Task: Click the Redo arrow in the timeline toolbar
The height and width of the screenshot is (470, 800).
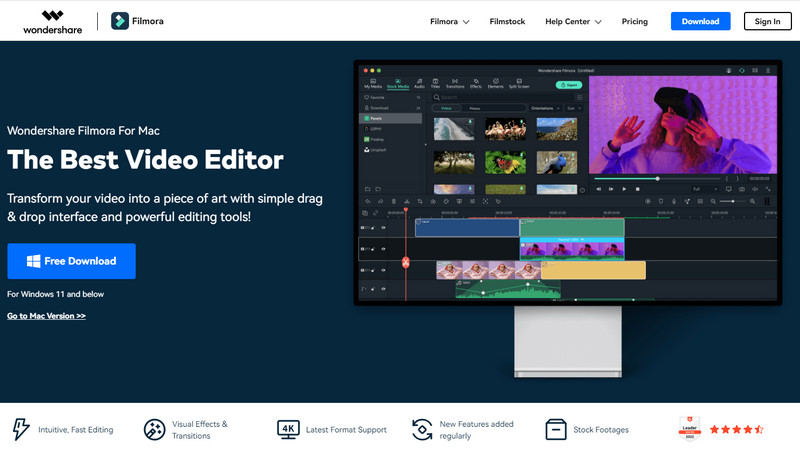Action: tap(381, 202)
